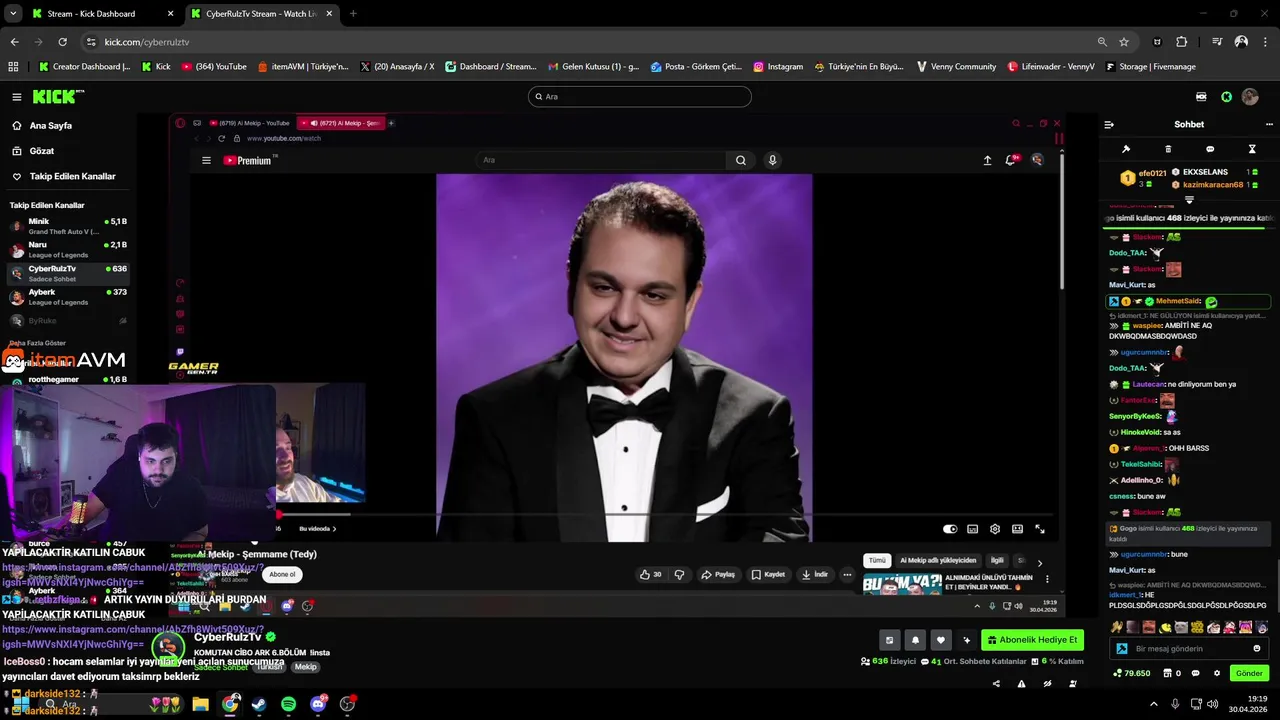Like the YouTube video with 30 likes
This screenshot has height=720, width=1280.
[x=651, y=575]
